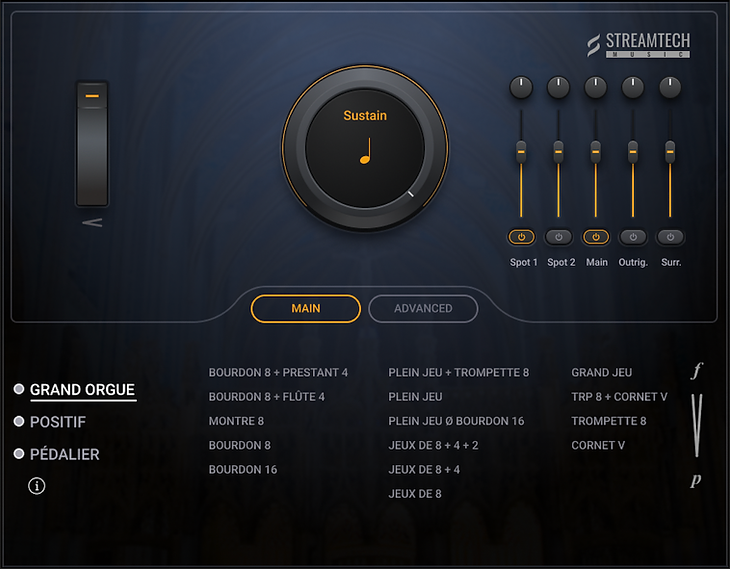The height and width of the screenshot is (569, 730).
Task: Click the Spot 1 volume fader handle
Action: pyautogui.click(x=521, y=151)
